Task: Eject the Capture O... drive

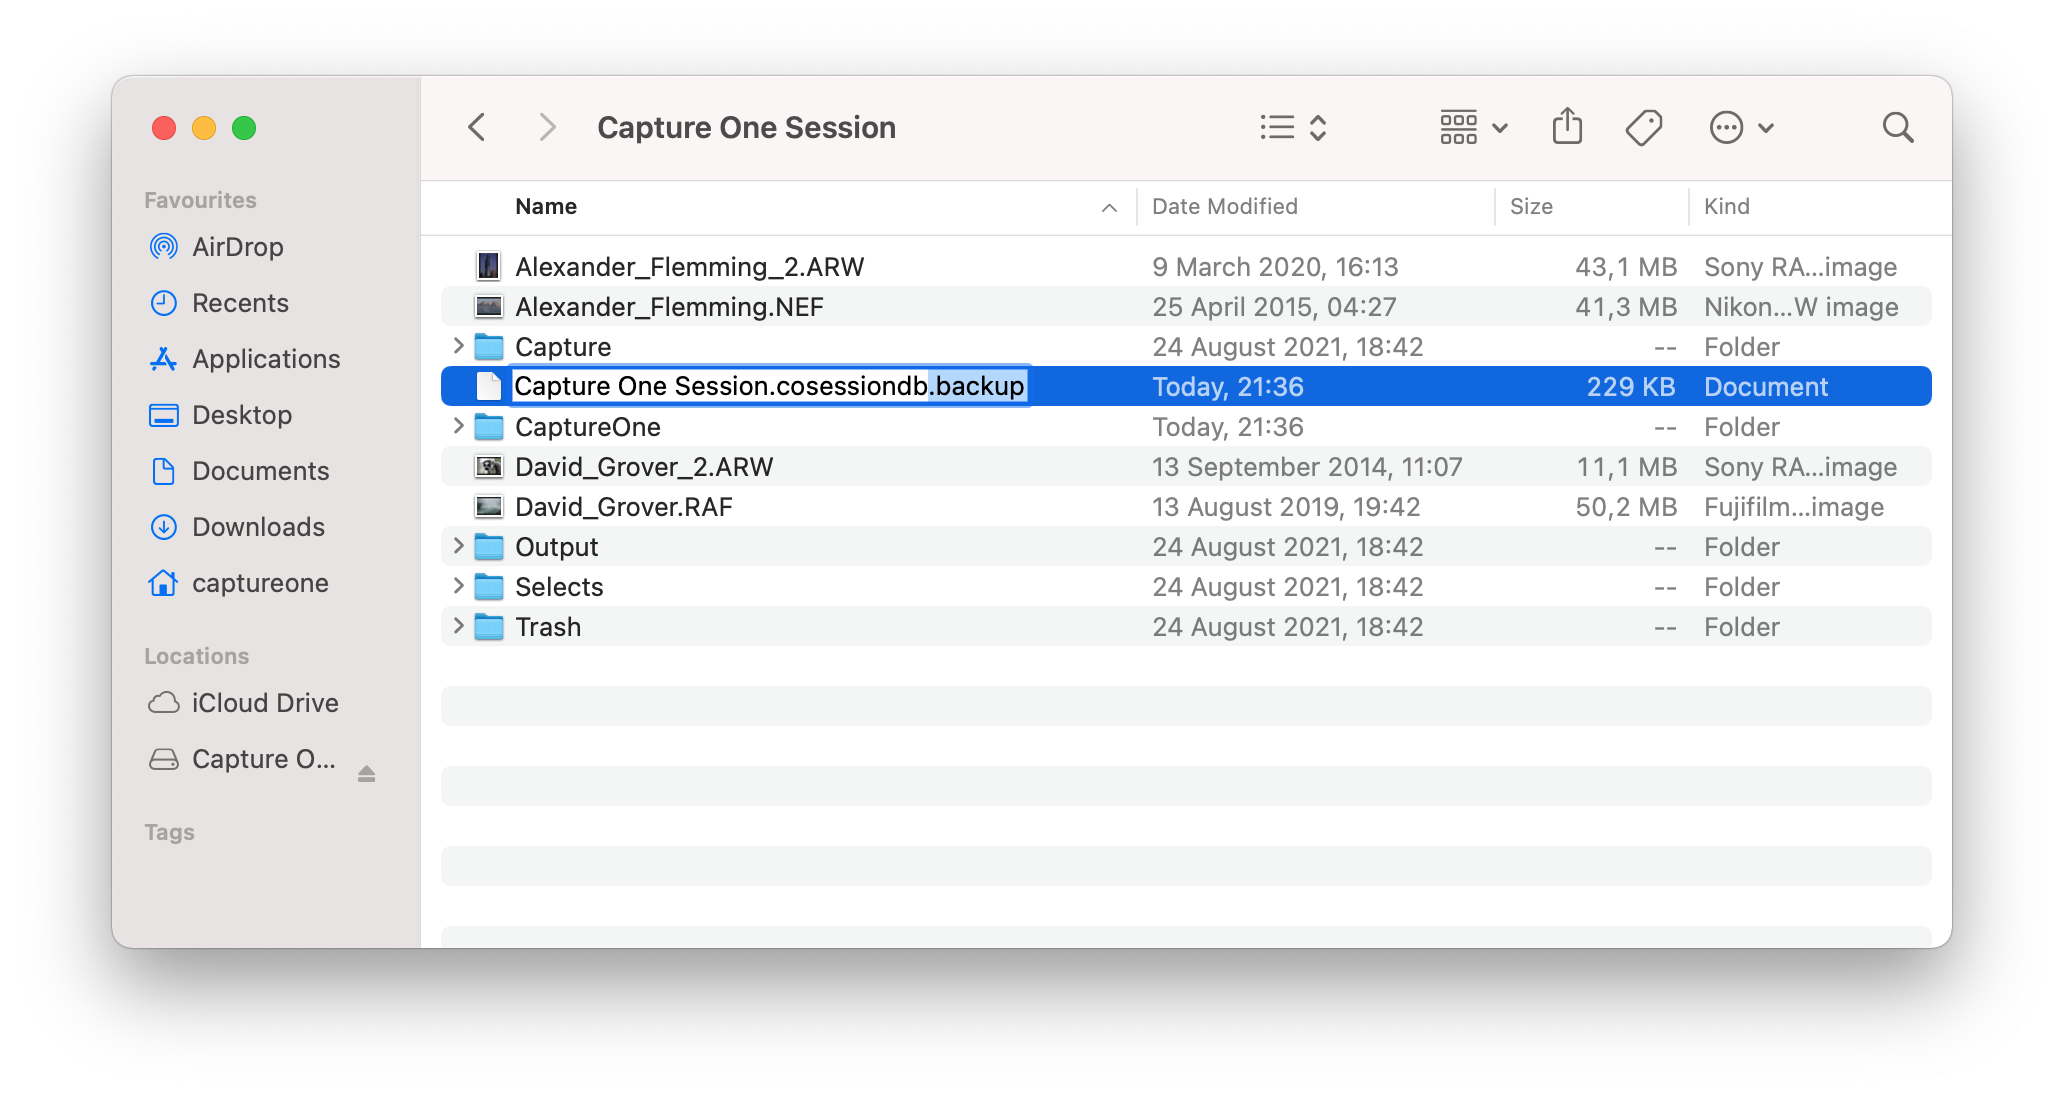Action: coord(366,773)
